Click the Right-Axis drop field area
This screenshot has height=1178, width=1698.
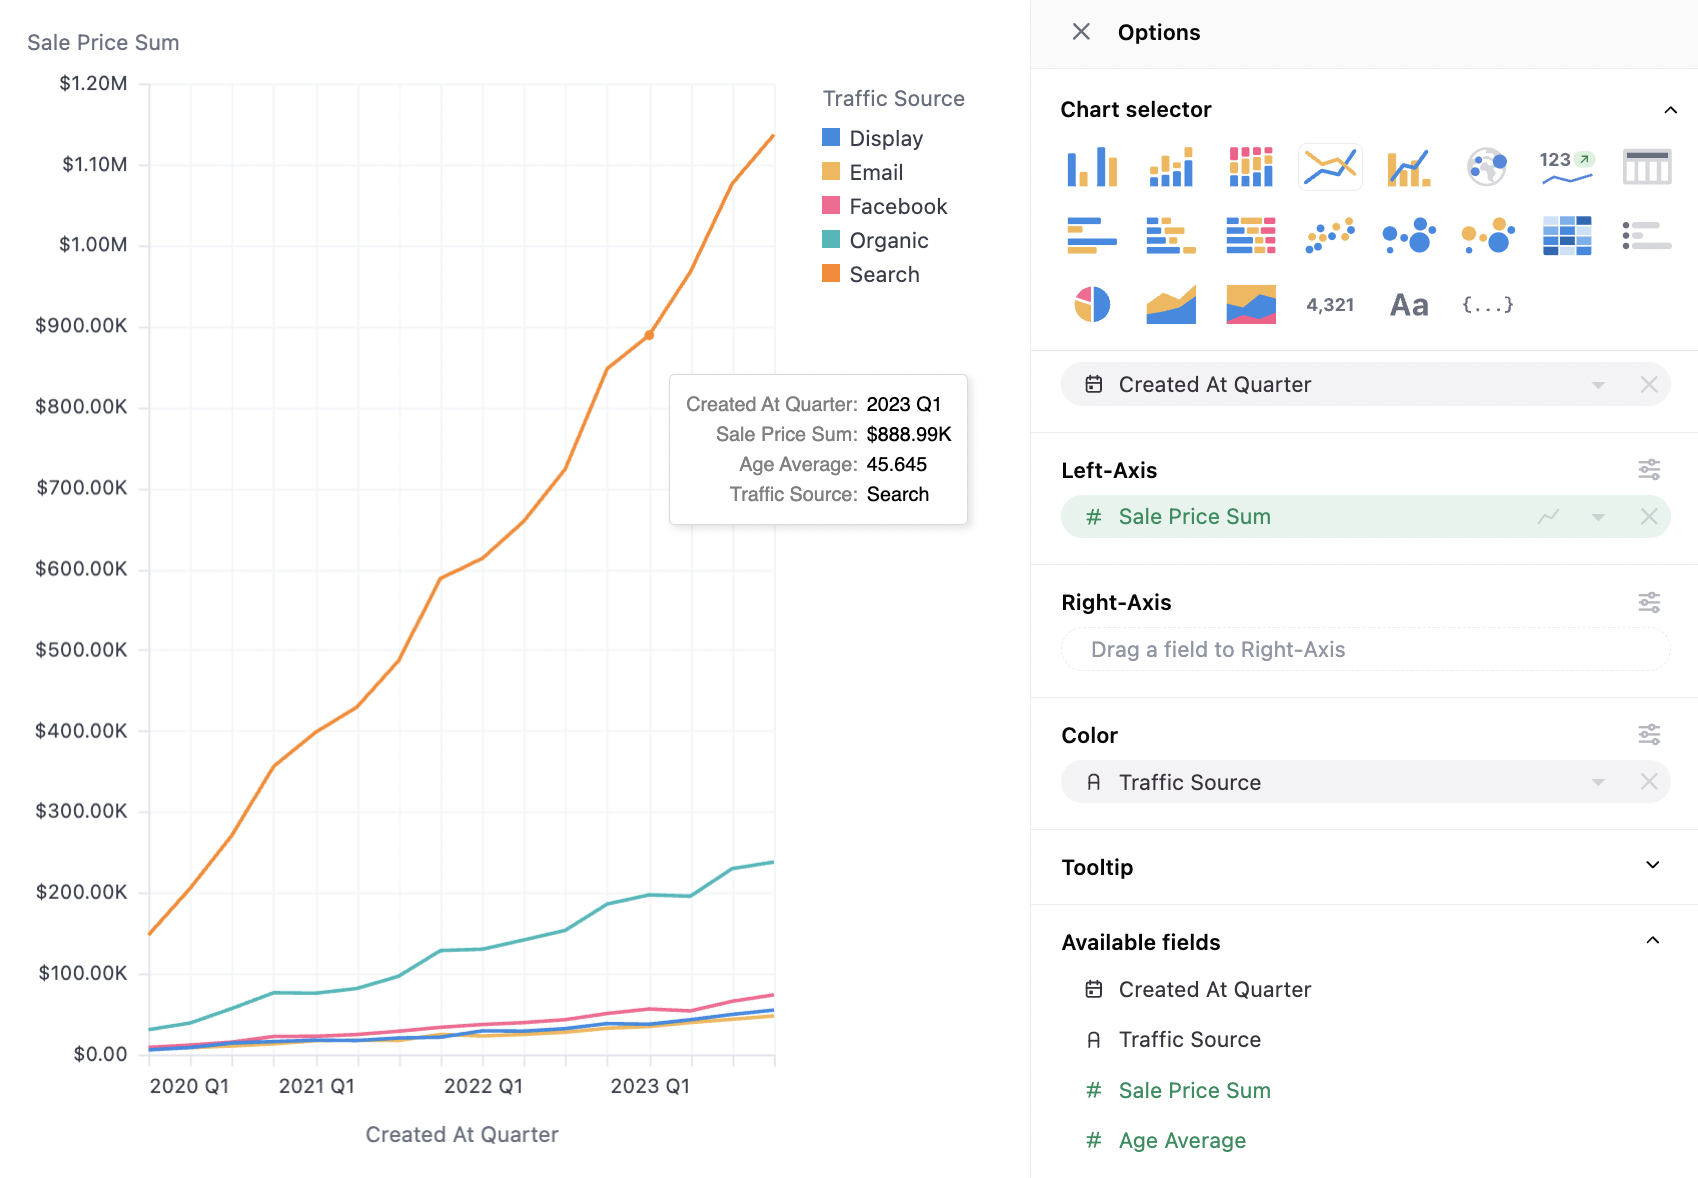click(x=1365, y=650)
